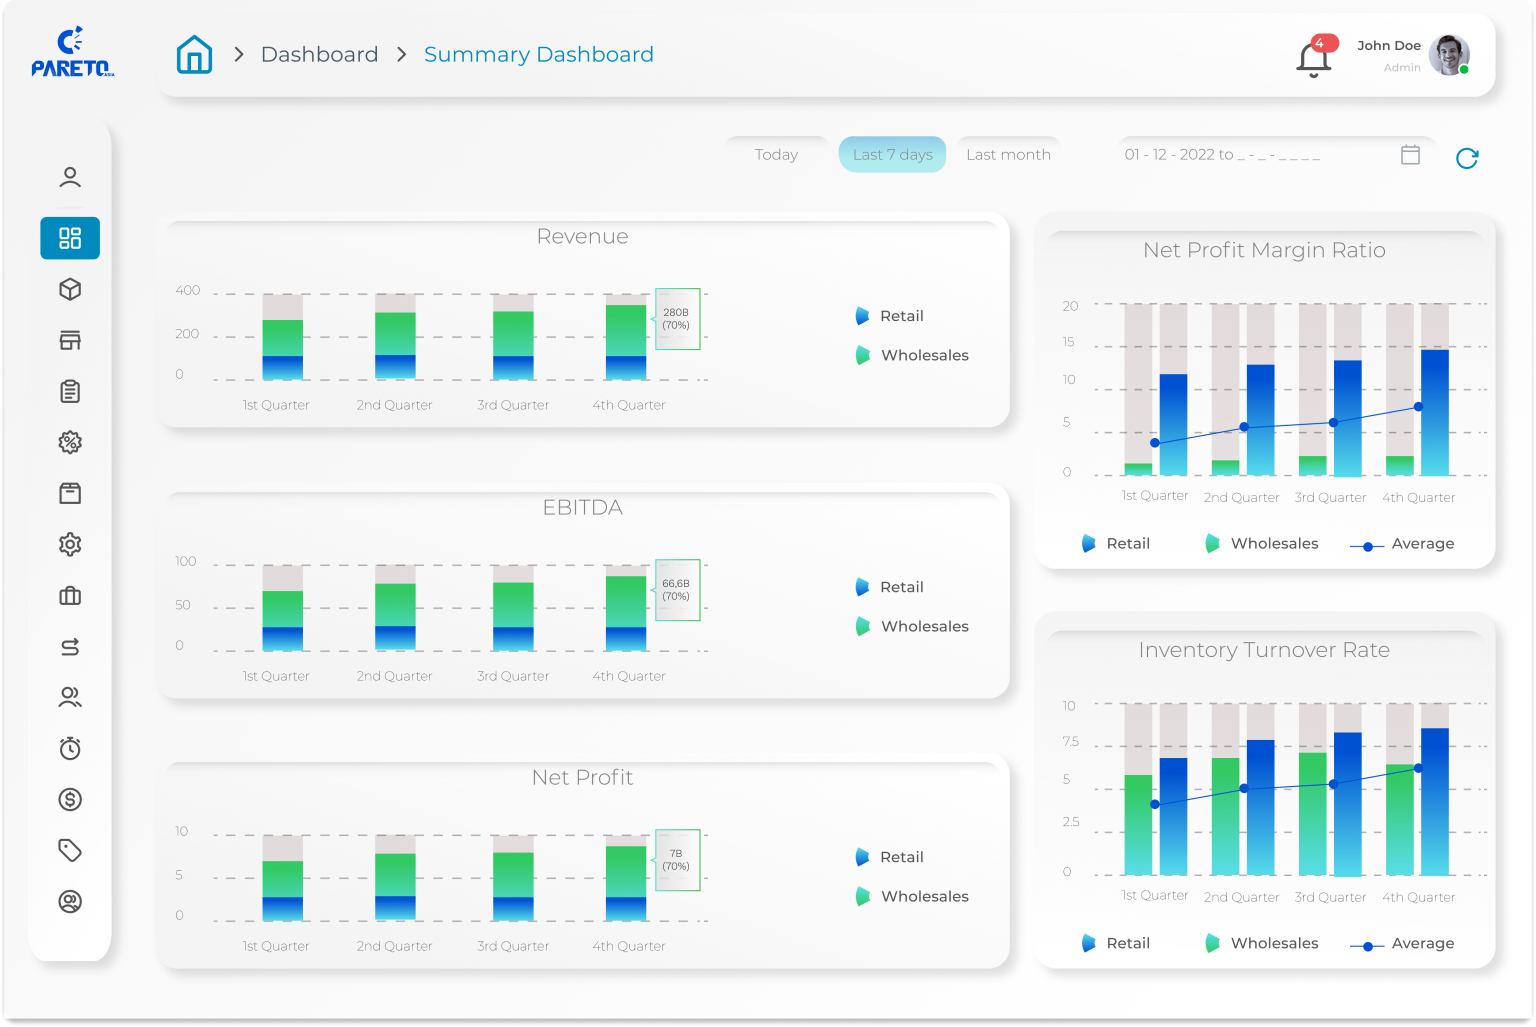Open the circled user account icon

(x=70, y=901)
